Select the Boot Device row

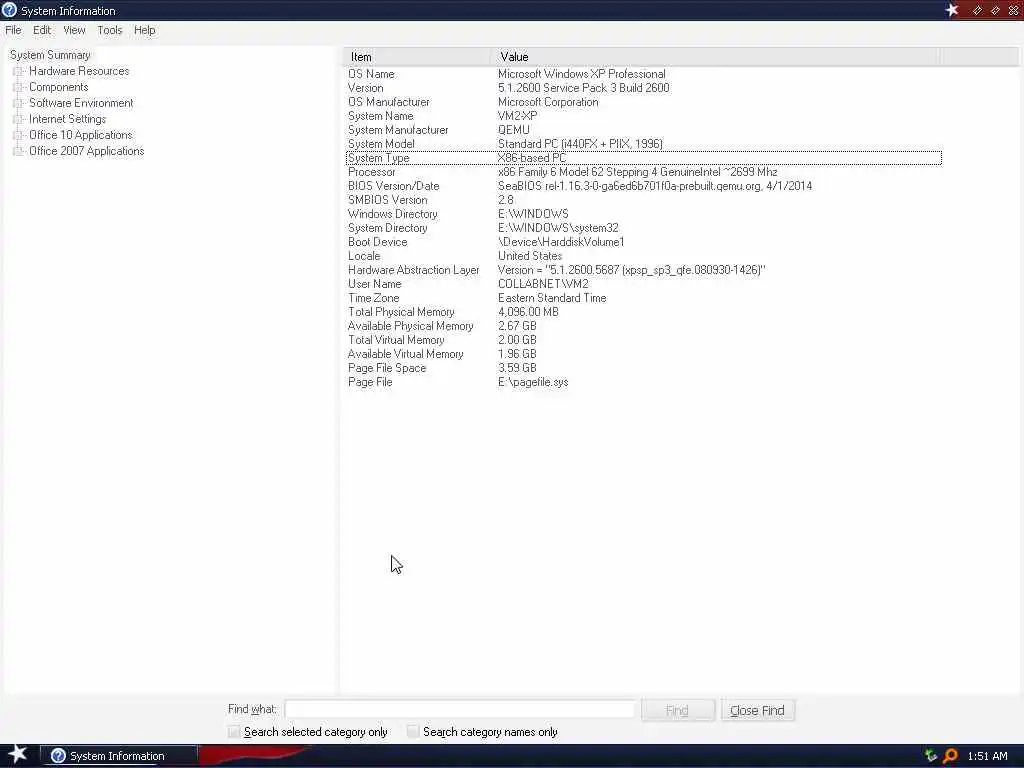point(643,242)
